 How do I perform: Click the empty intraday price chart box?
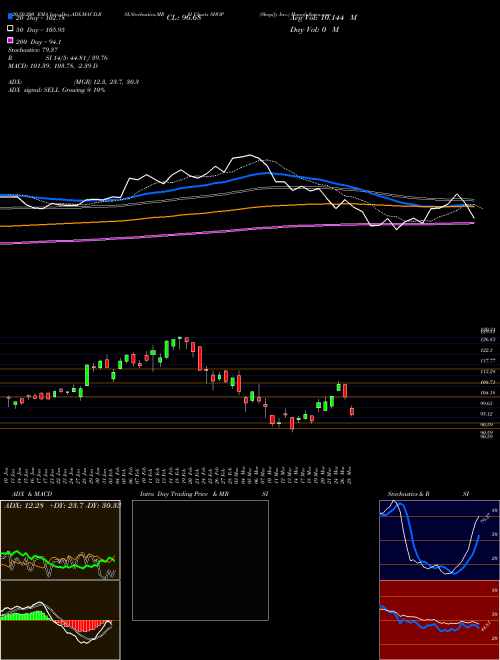pos(200,560)
